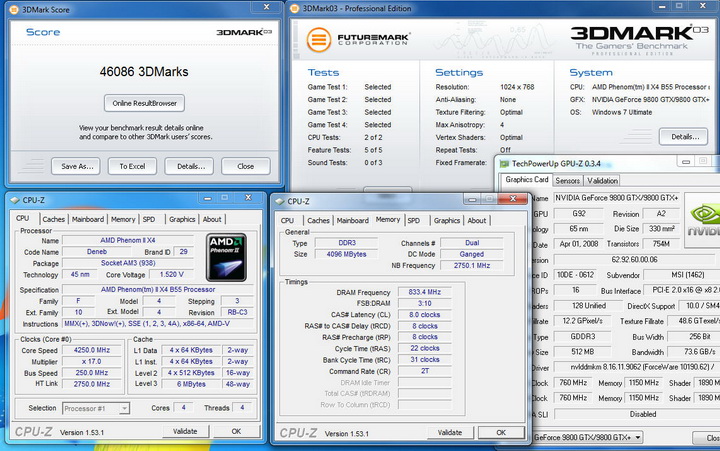The width and height of the screenshot is (720, 451).
Task: Click the SLI status field Disabled
Action: [x=637, y=414]
